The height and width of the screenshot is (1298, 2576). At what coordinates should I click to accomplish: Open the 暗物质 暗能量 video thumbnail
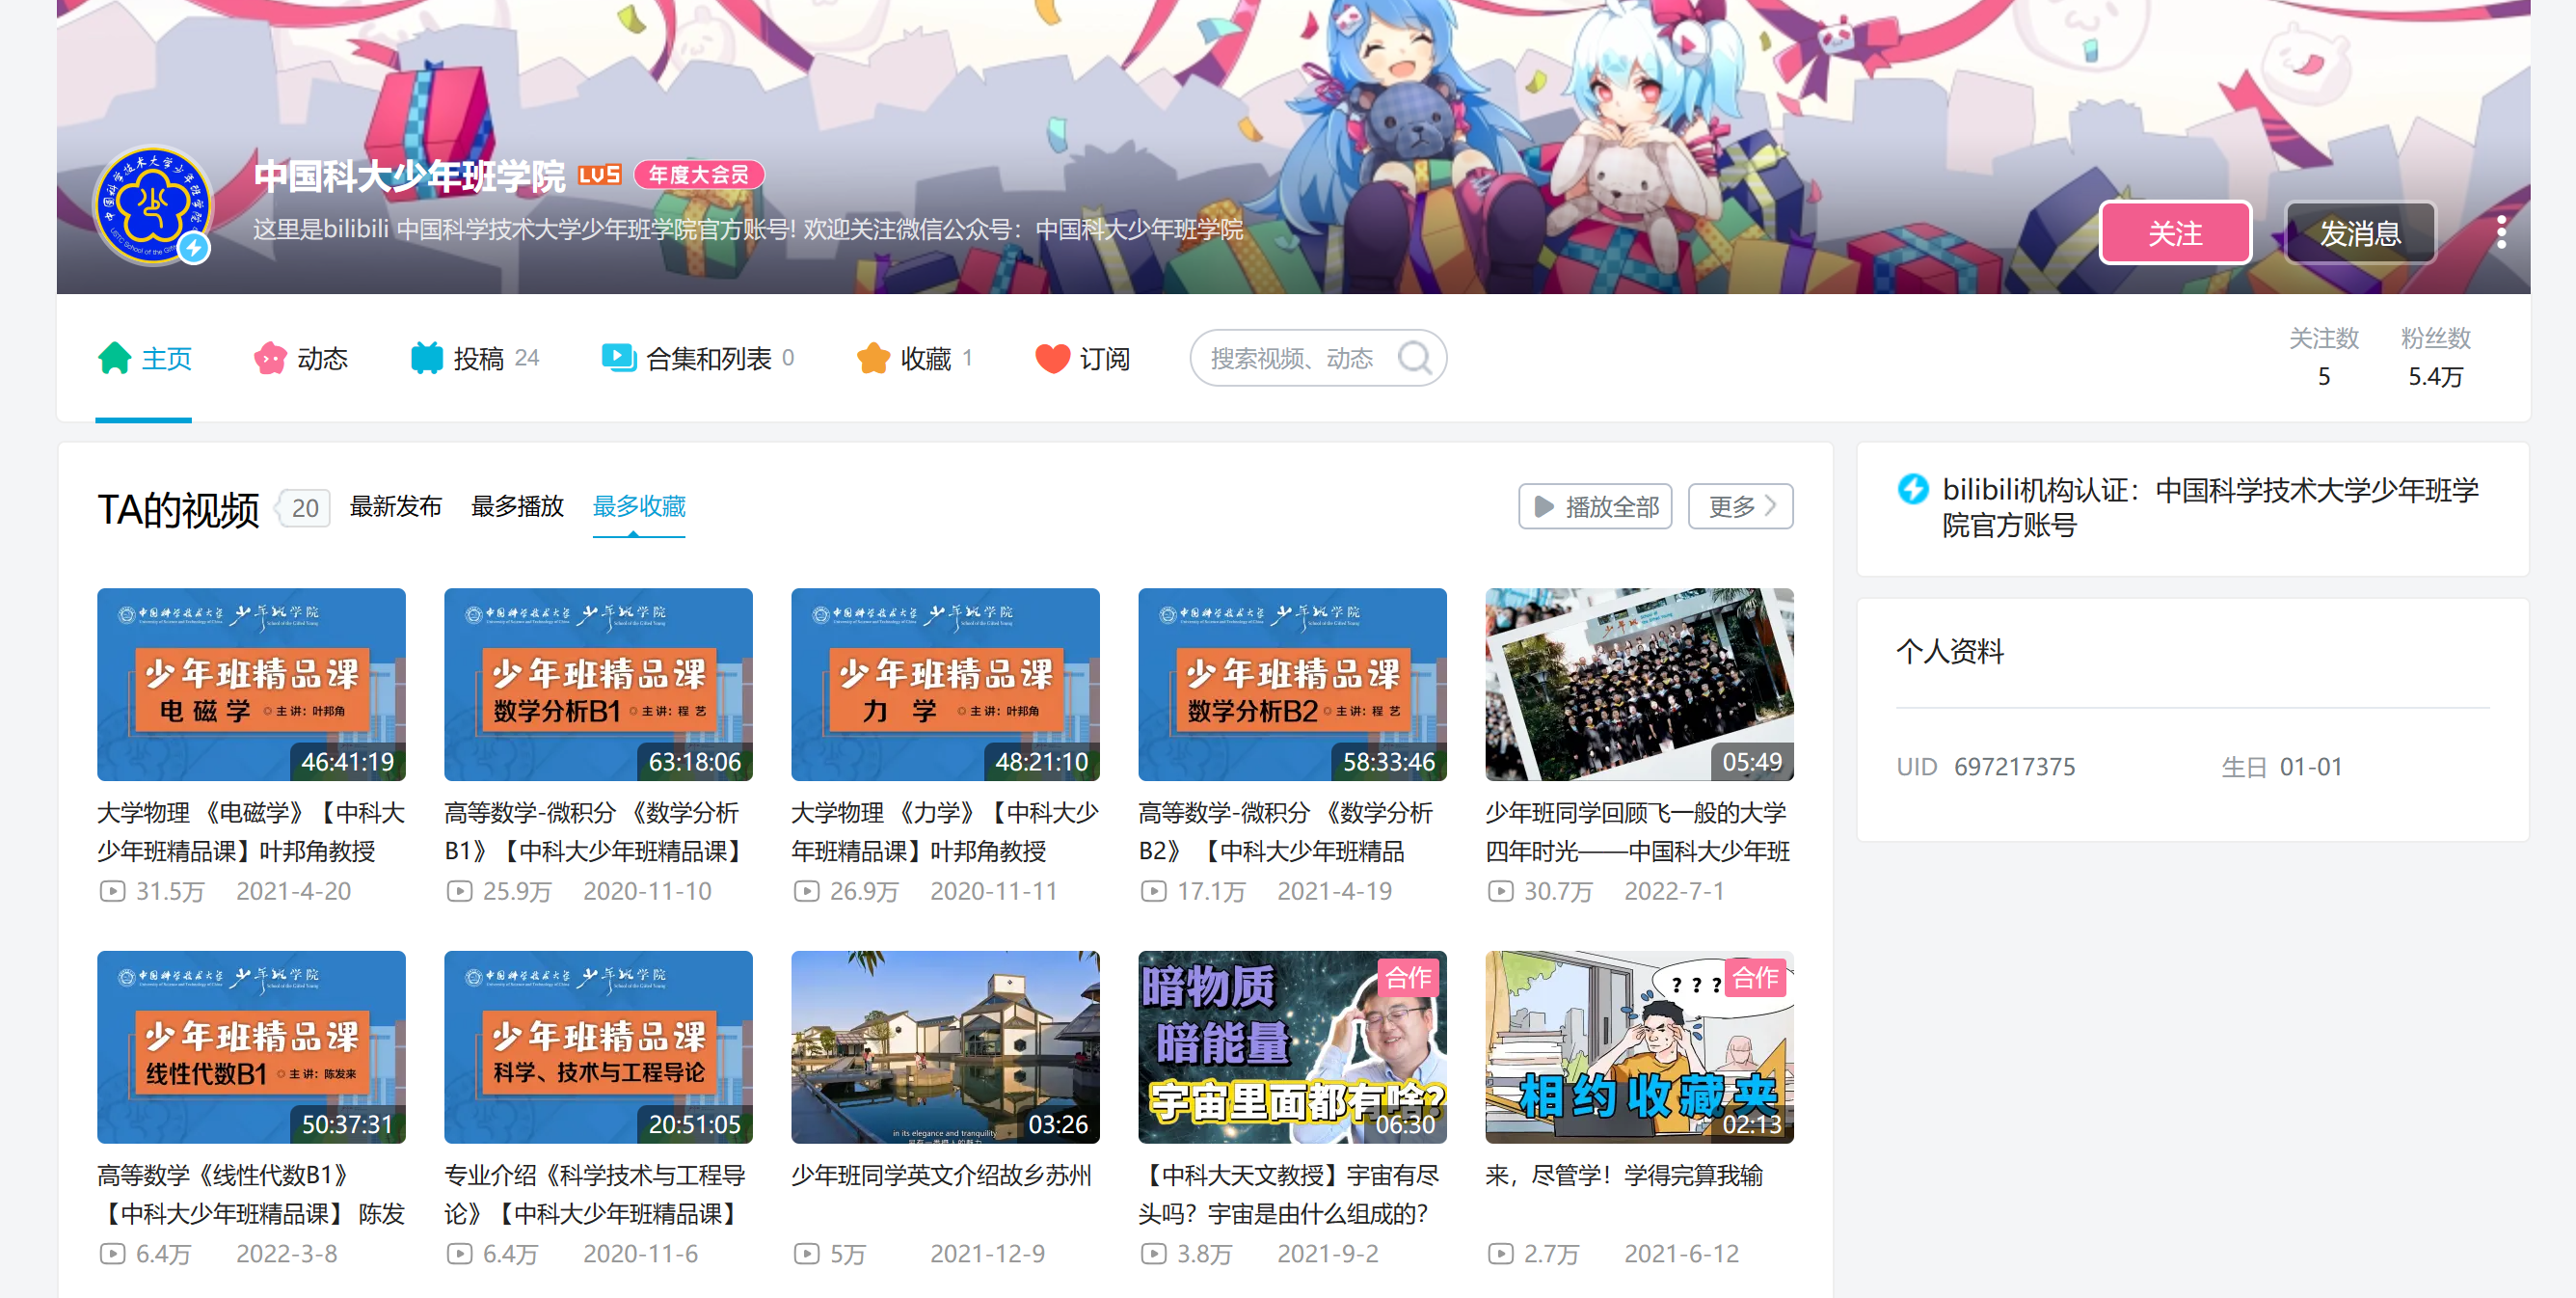[x=1292, y=1047]
